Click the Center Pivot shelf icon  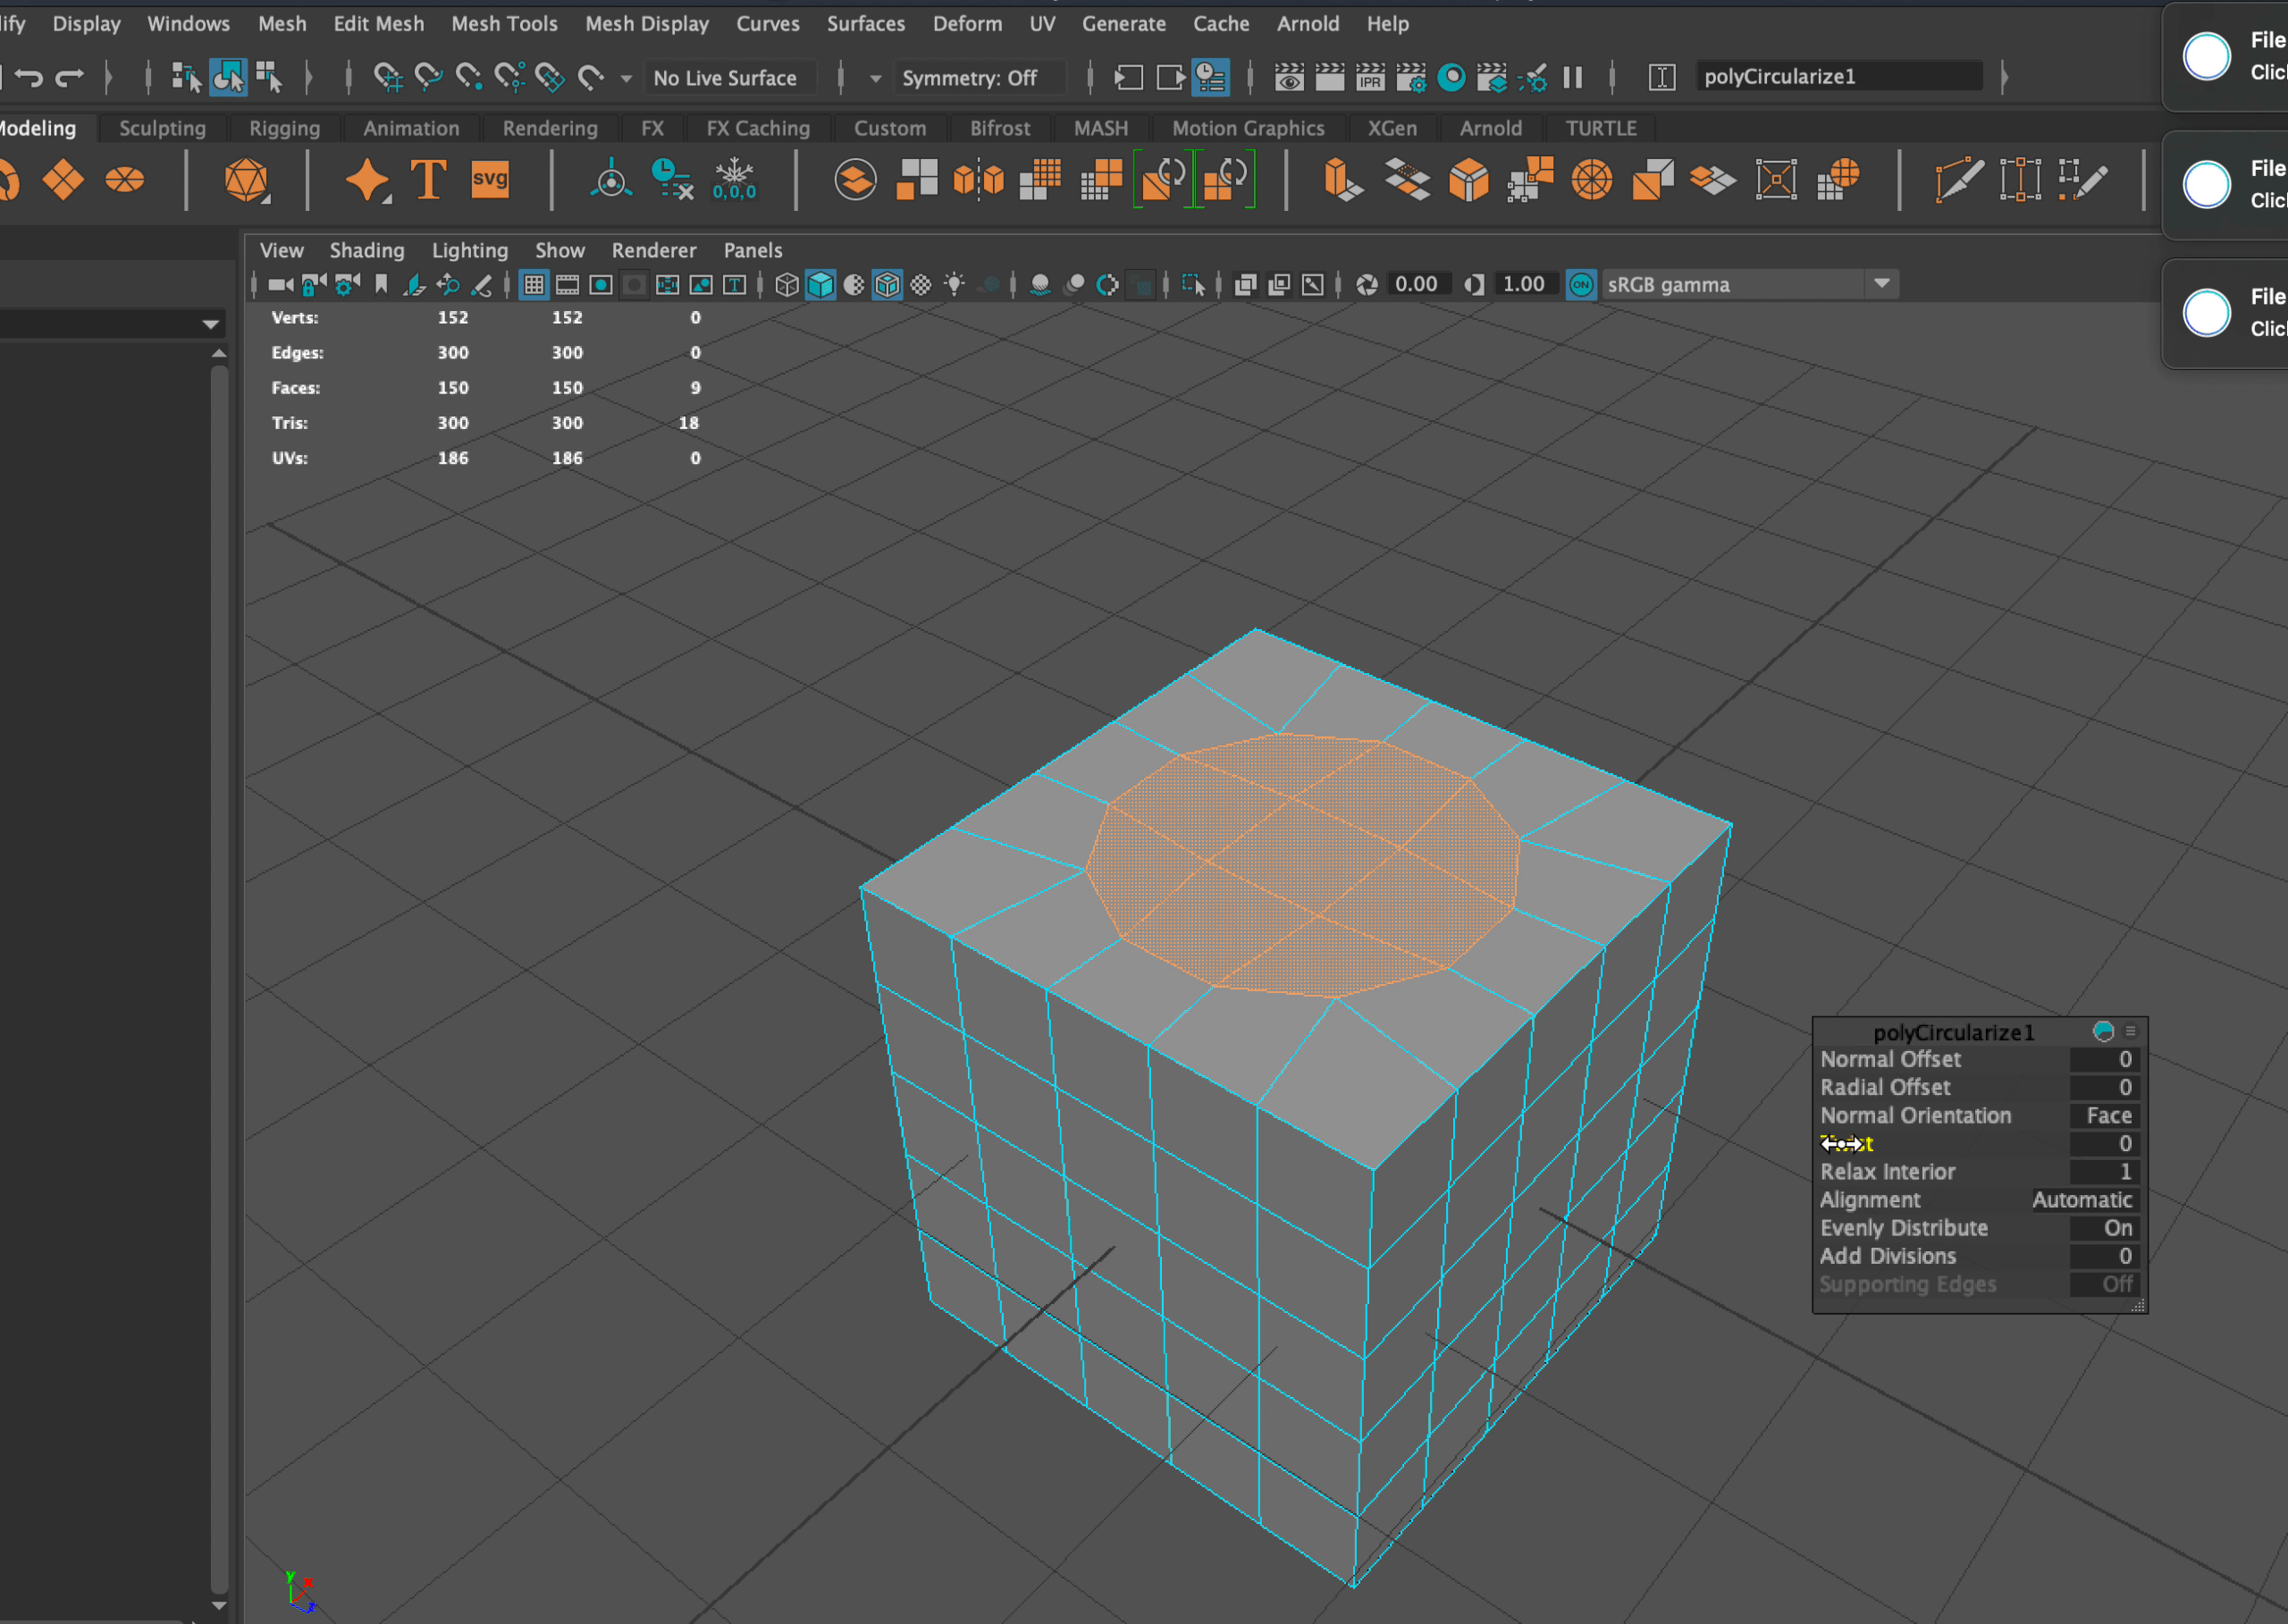(x=611, y=180)
